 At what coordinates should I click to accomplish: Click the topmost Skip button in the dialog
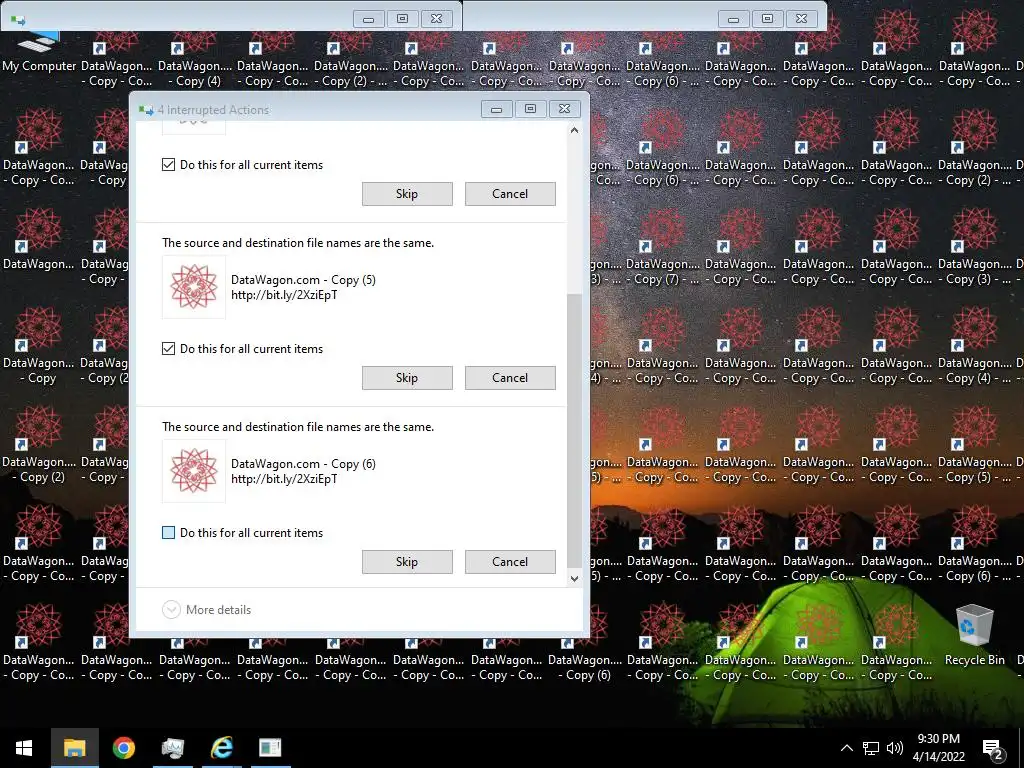[x=407, y=194]
